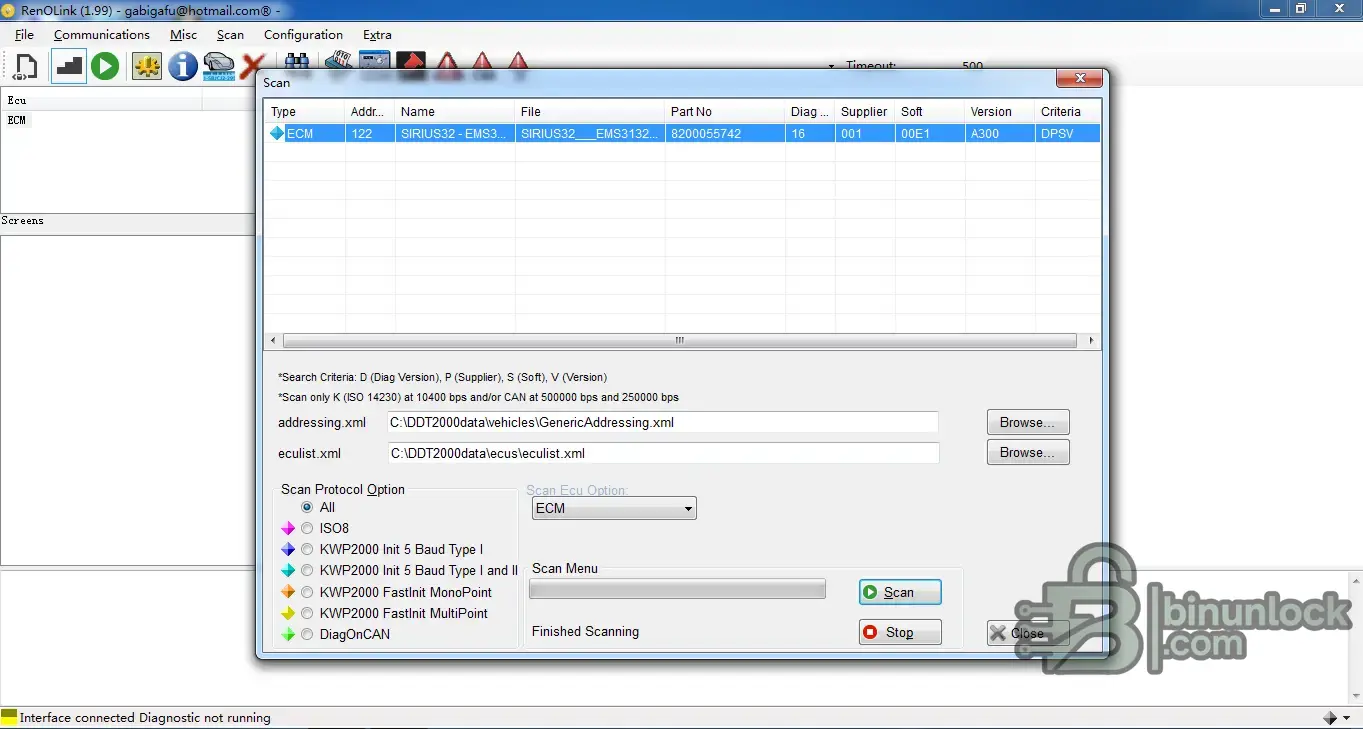Screen dimensions: 1363x729
Task: Click the blue diamond icon on ECM row
Action: click(x=277, y=133)
